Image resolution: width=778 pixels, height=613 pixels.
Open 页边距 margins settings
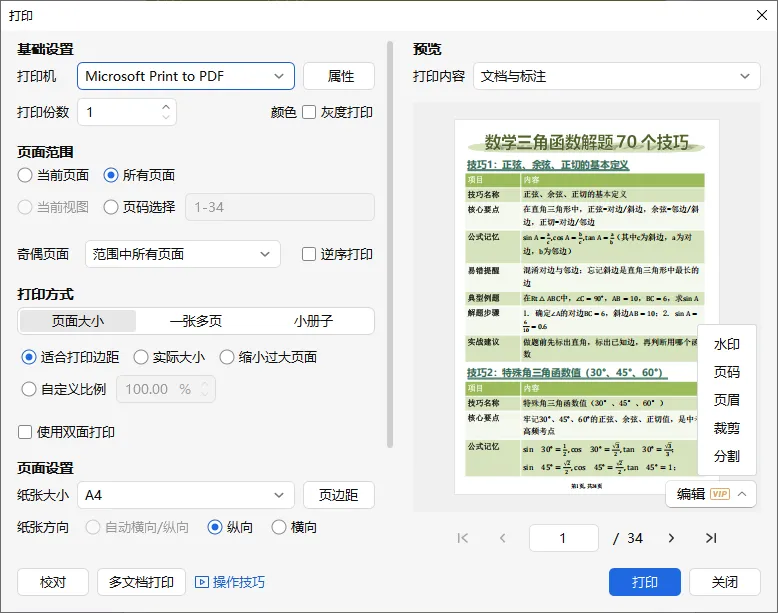pos(339,495)
